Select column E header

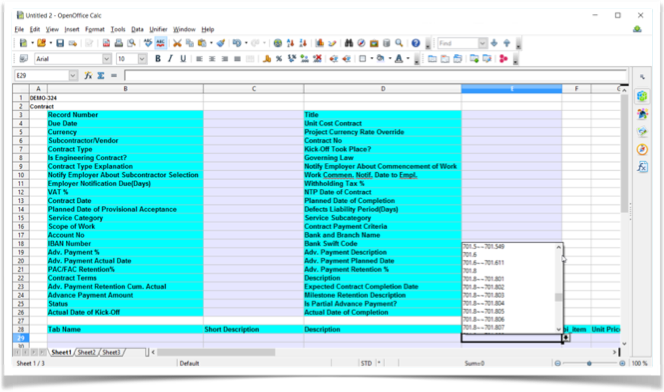coord(511,89)
